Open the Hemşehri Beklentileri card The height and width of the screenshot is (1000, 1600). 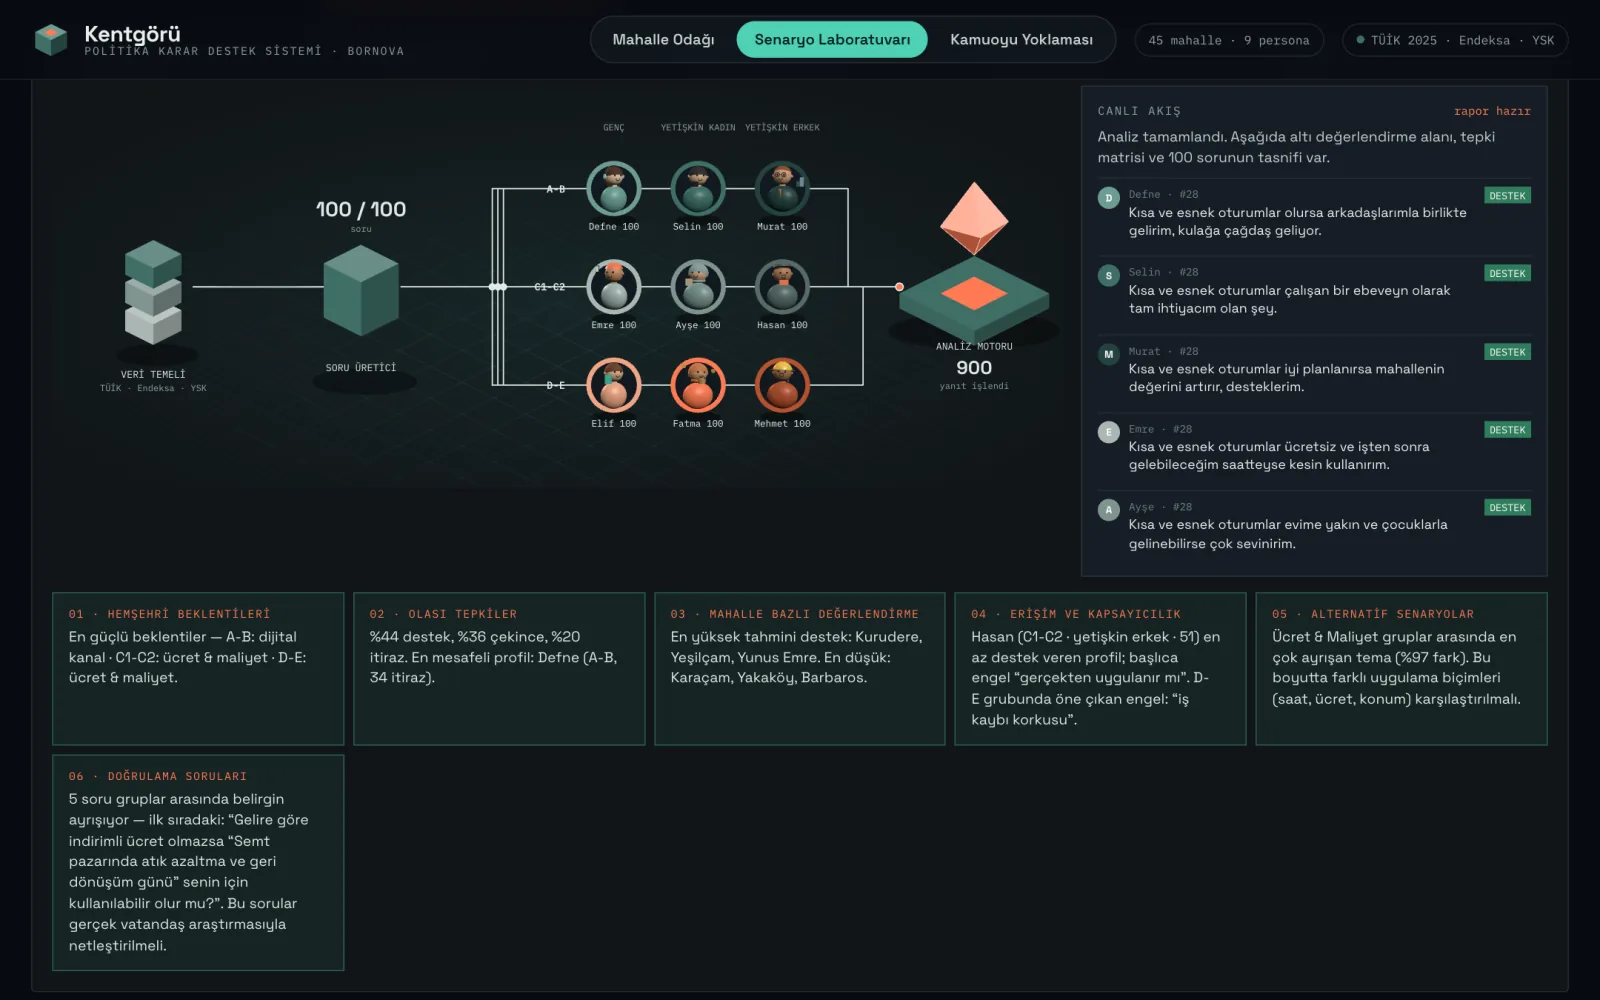click(198, 669)
